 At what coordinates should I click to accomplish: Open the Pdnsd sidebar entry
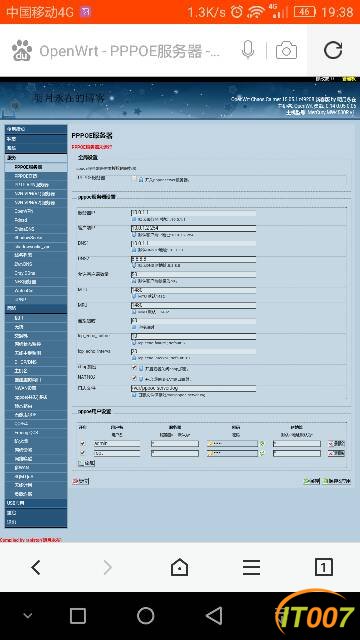click(36, 220)
